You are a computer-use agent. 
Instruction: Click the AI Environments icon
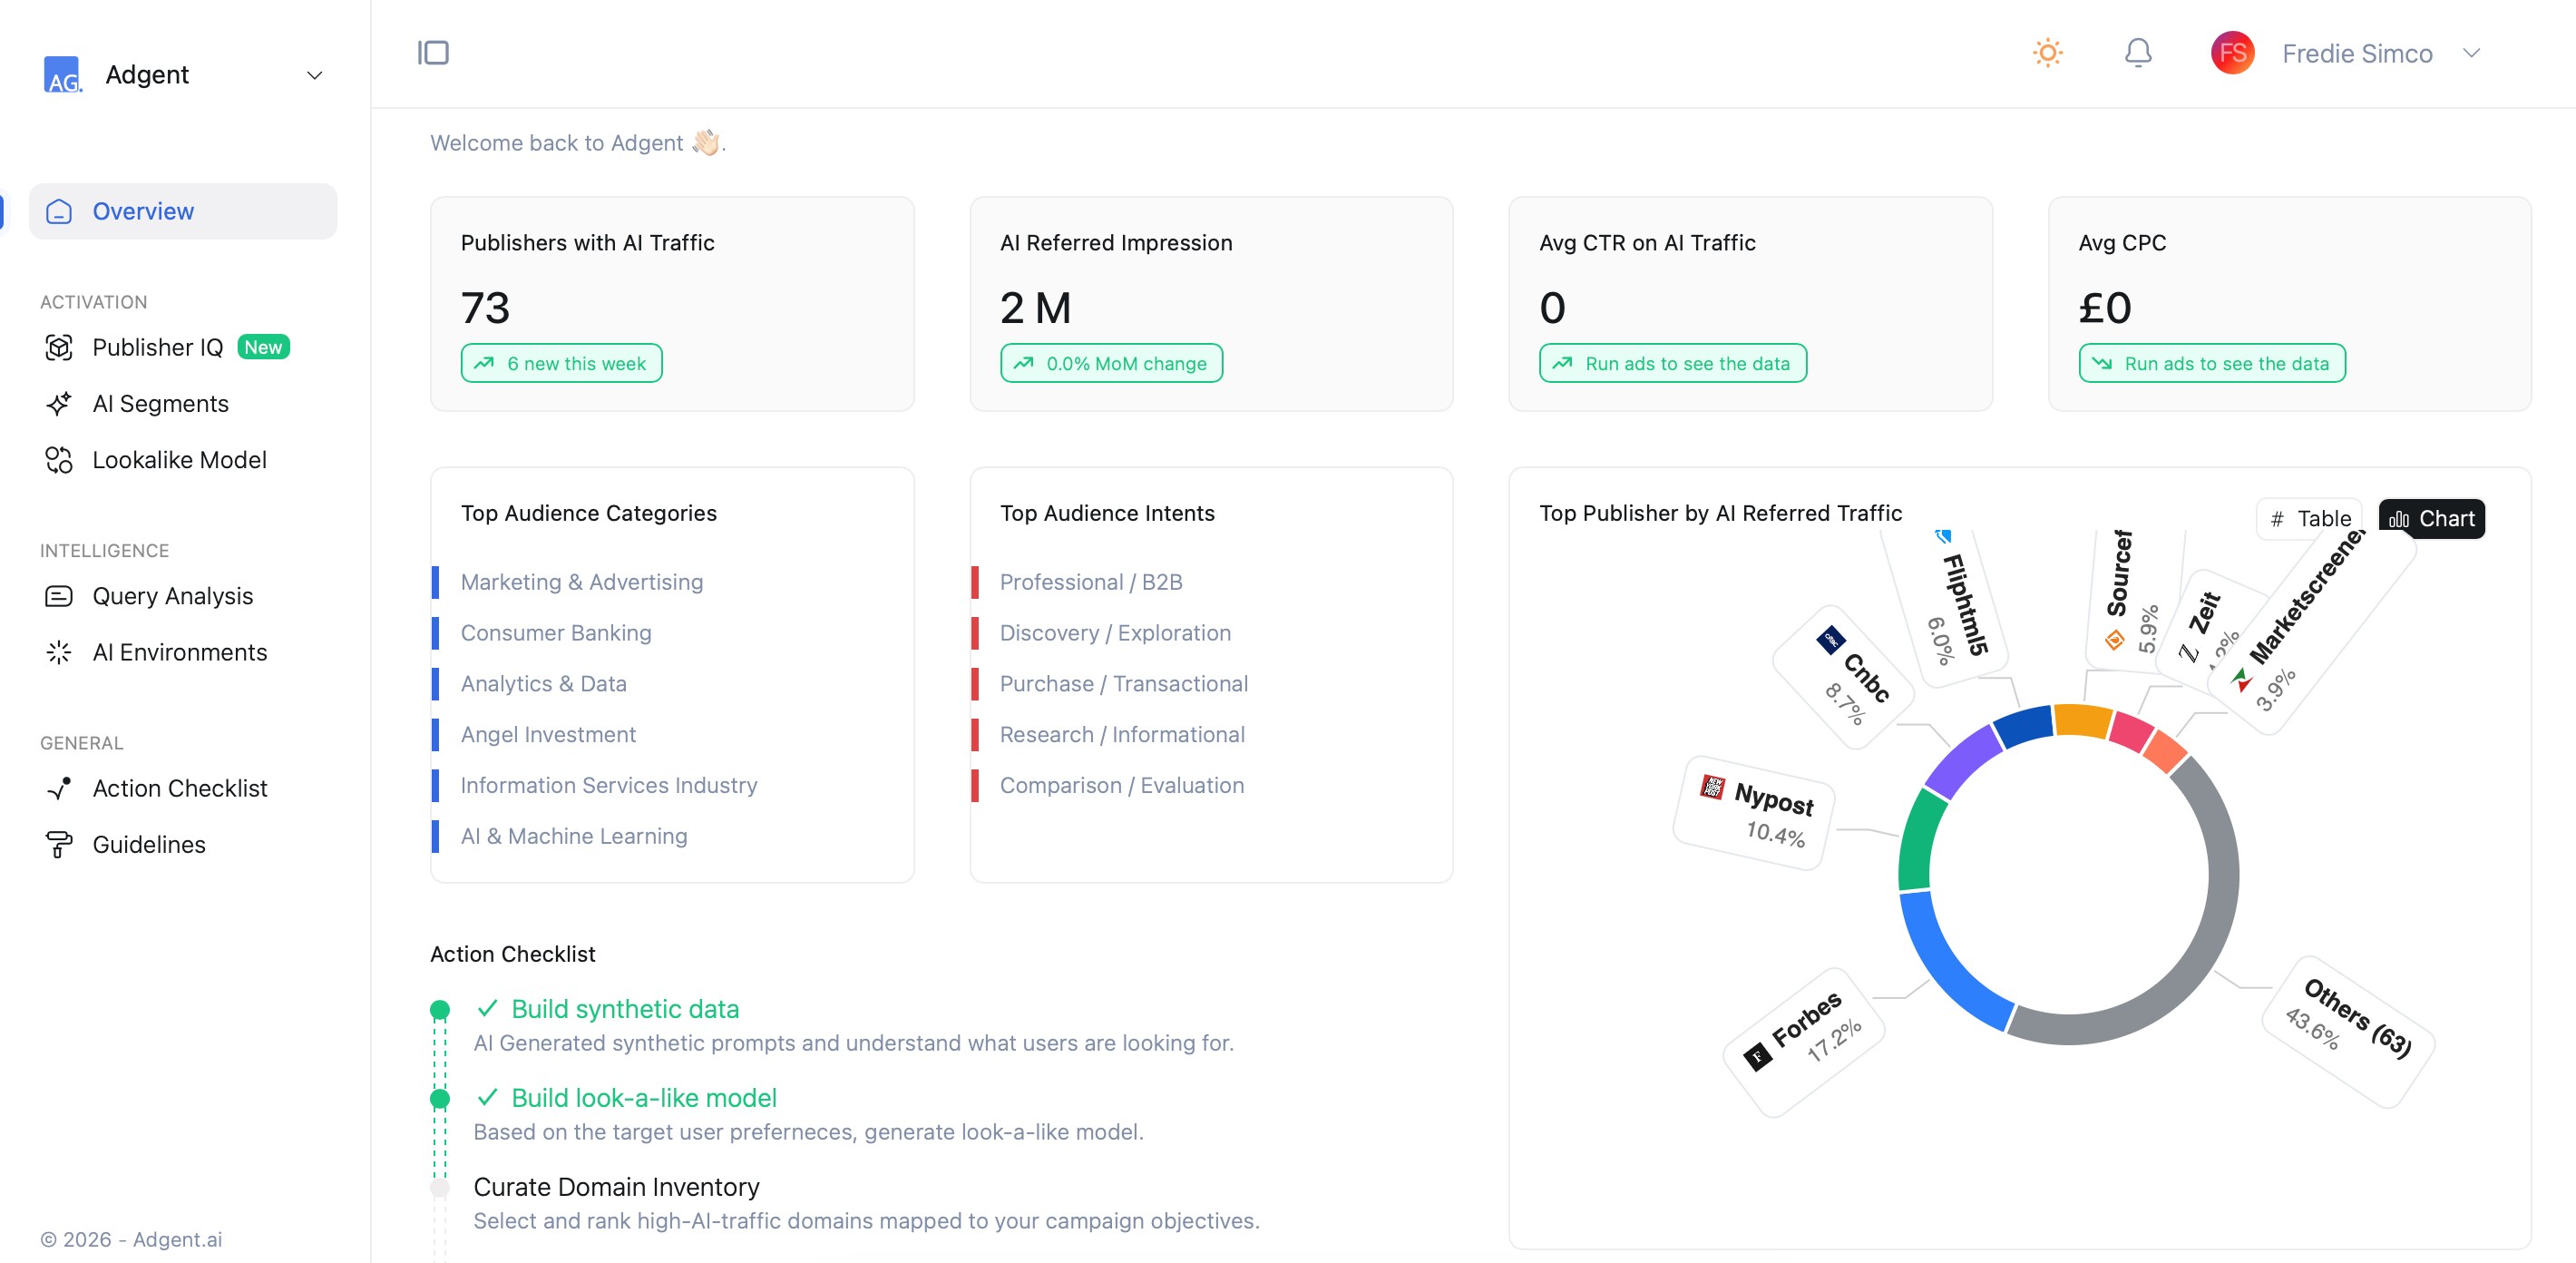59,652
